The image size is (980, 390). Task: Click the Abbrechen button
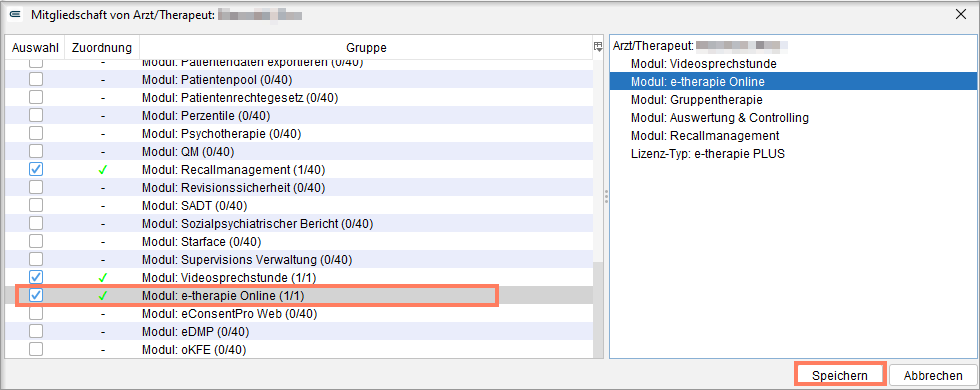pyautogui.click(x=933, y=375)
